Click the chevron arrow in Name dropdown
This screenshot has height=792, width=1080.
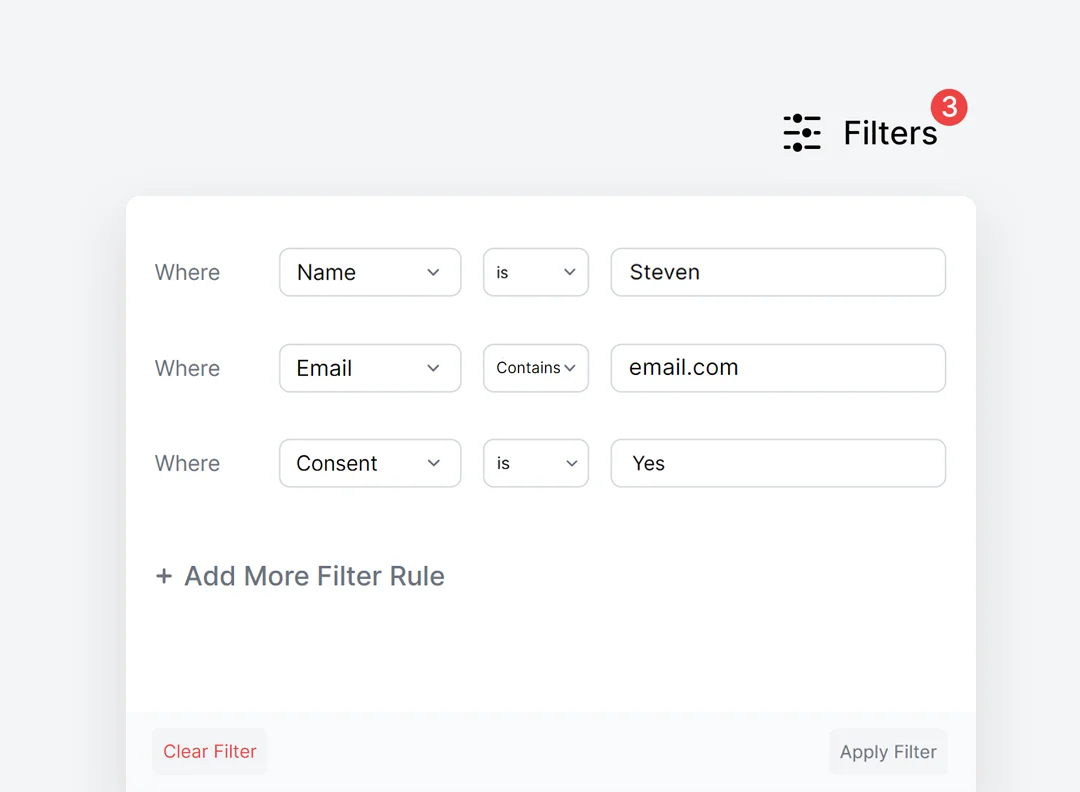(x=433, y=272)
